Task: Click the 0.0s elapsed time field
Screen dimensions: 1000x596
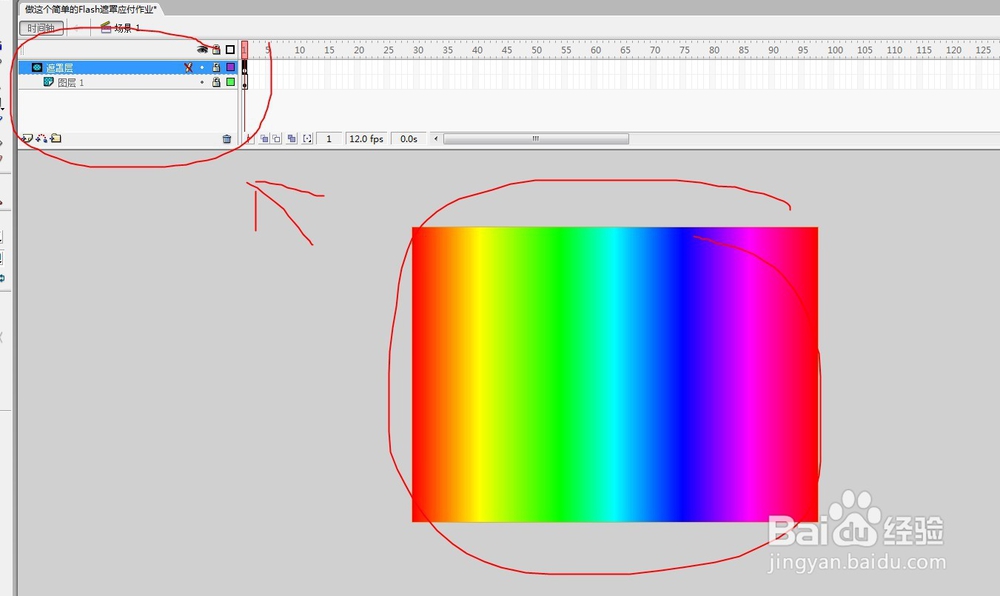Action: pos(409,138)
